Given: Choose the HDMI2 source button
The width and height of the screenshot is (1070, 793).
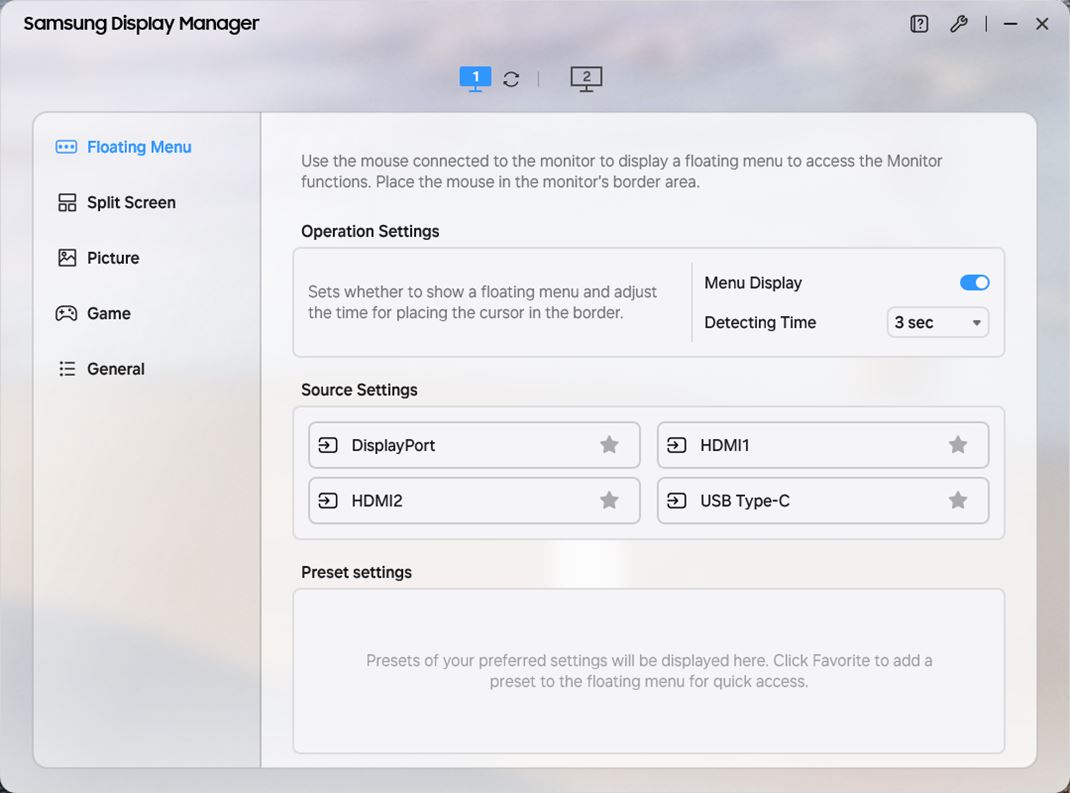Looking at the screenshot, I should pyautogui.click(x=474, y=500).
